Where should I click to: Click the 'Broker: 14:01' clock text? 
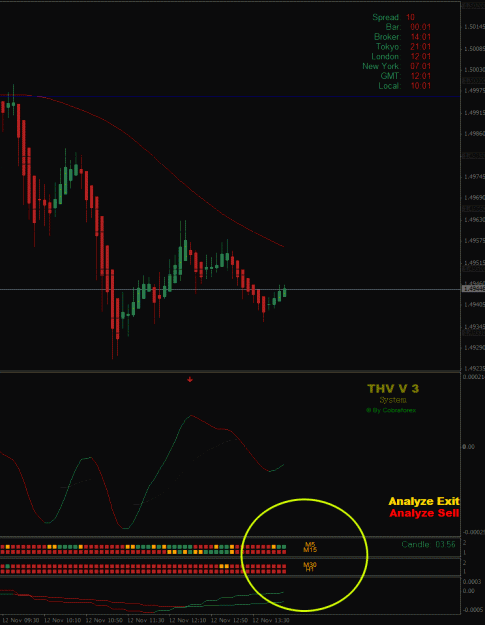(x=403, y=37)
